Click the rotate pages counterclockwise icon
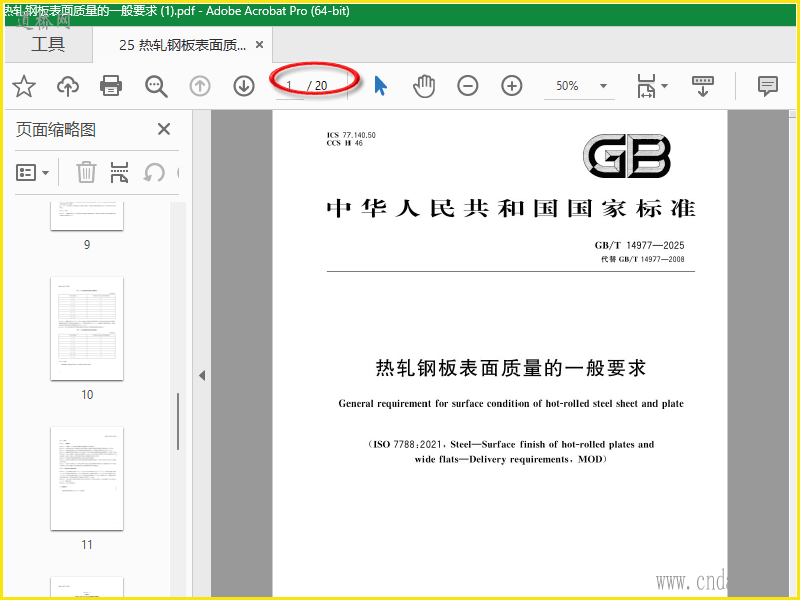The image size is (800, 600). coord(154,172)
